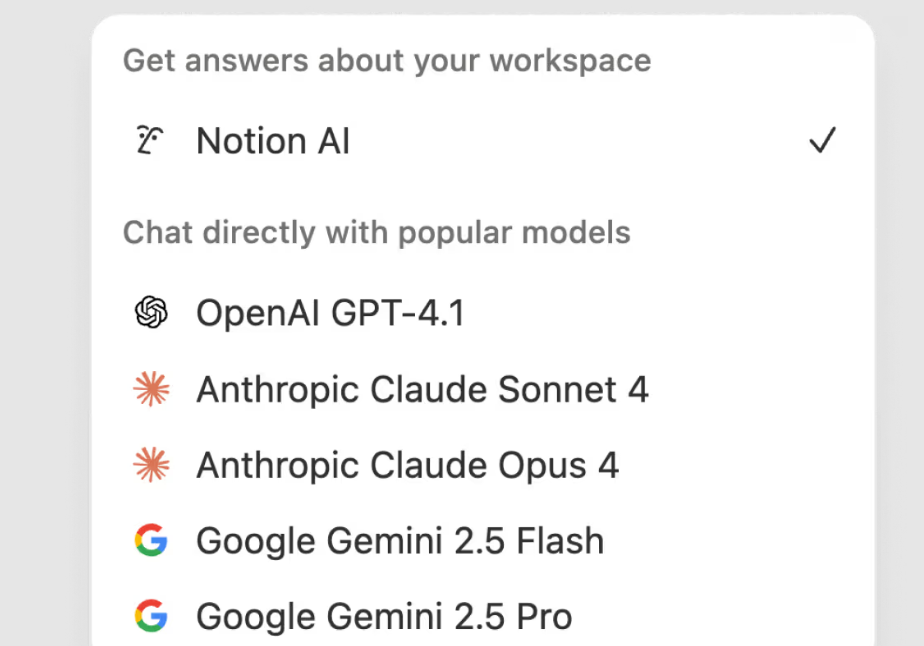Screen dimensions: 924x646
Task: Click the Anthropic starburst icon beside Claude Sonnet 4
Action: (x=152, y=389)
